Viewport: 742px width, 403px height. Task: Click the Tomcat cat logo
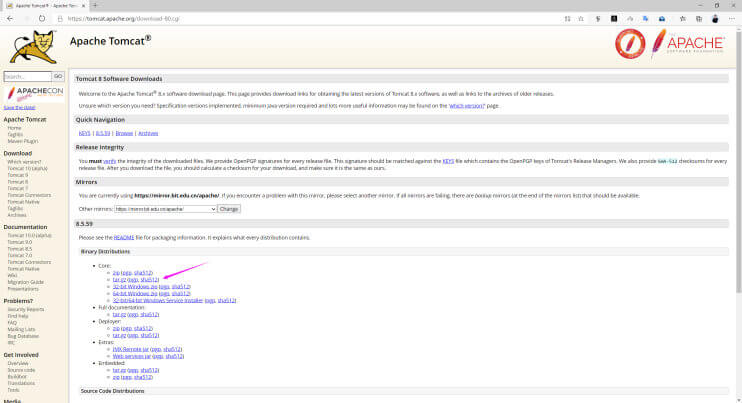coord(33,47)
